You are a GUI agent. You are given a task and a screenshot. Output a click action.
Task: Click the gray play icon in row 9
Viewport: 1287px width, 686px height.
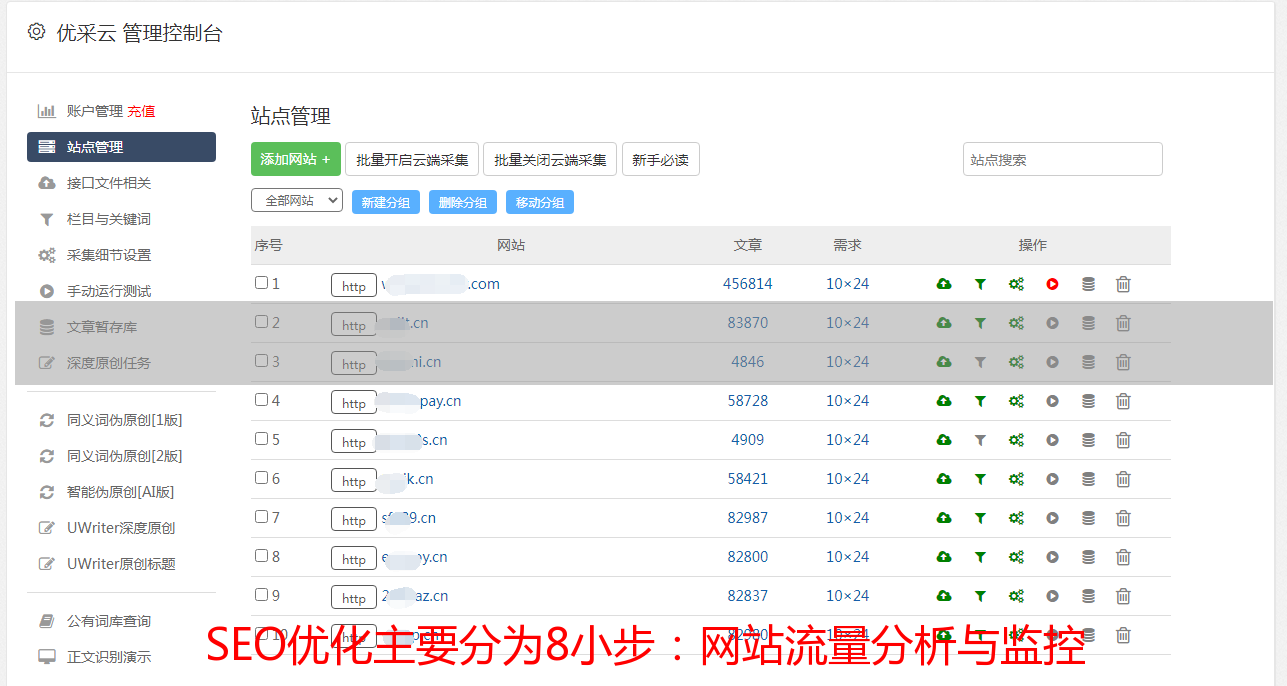[1052, 596]
